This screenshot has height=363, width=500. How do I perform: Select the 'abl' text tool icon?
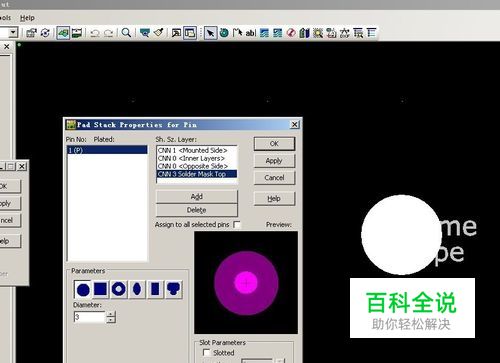coord(251,33)
